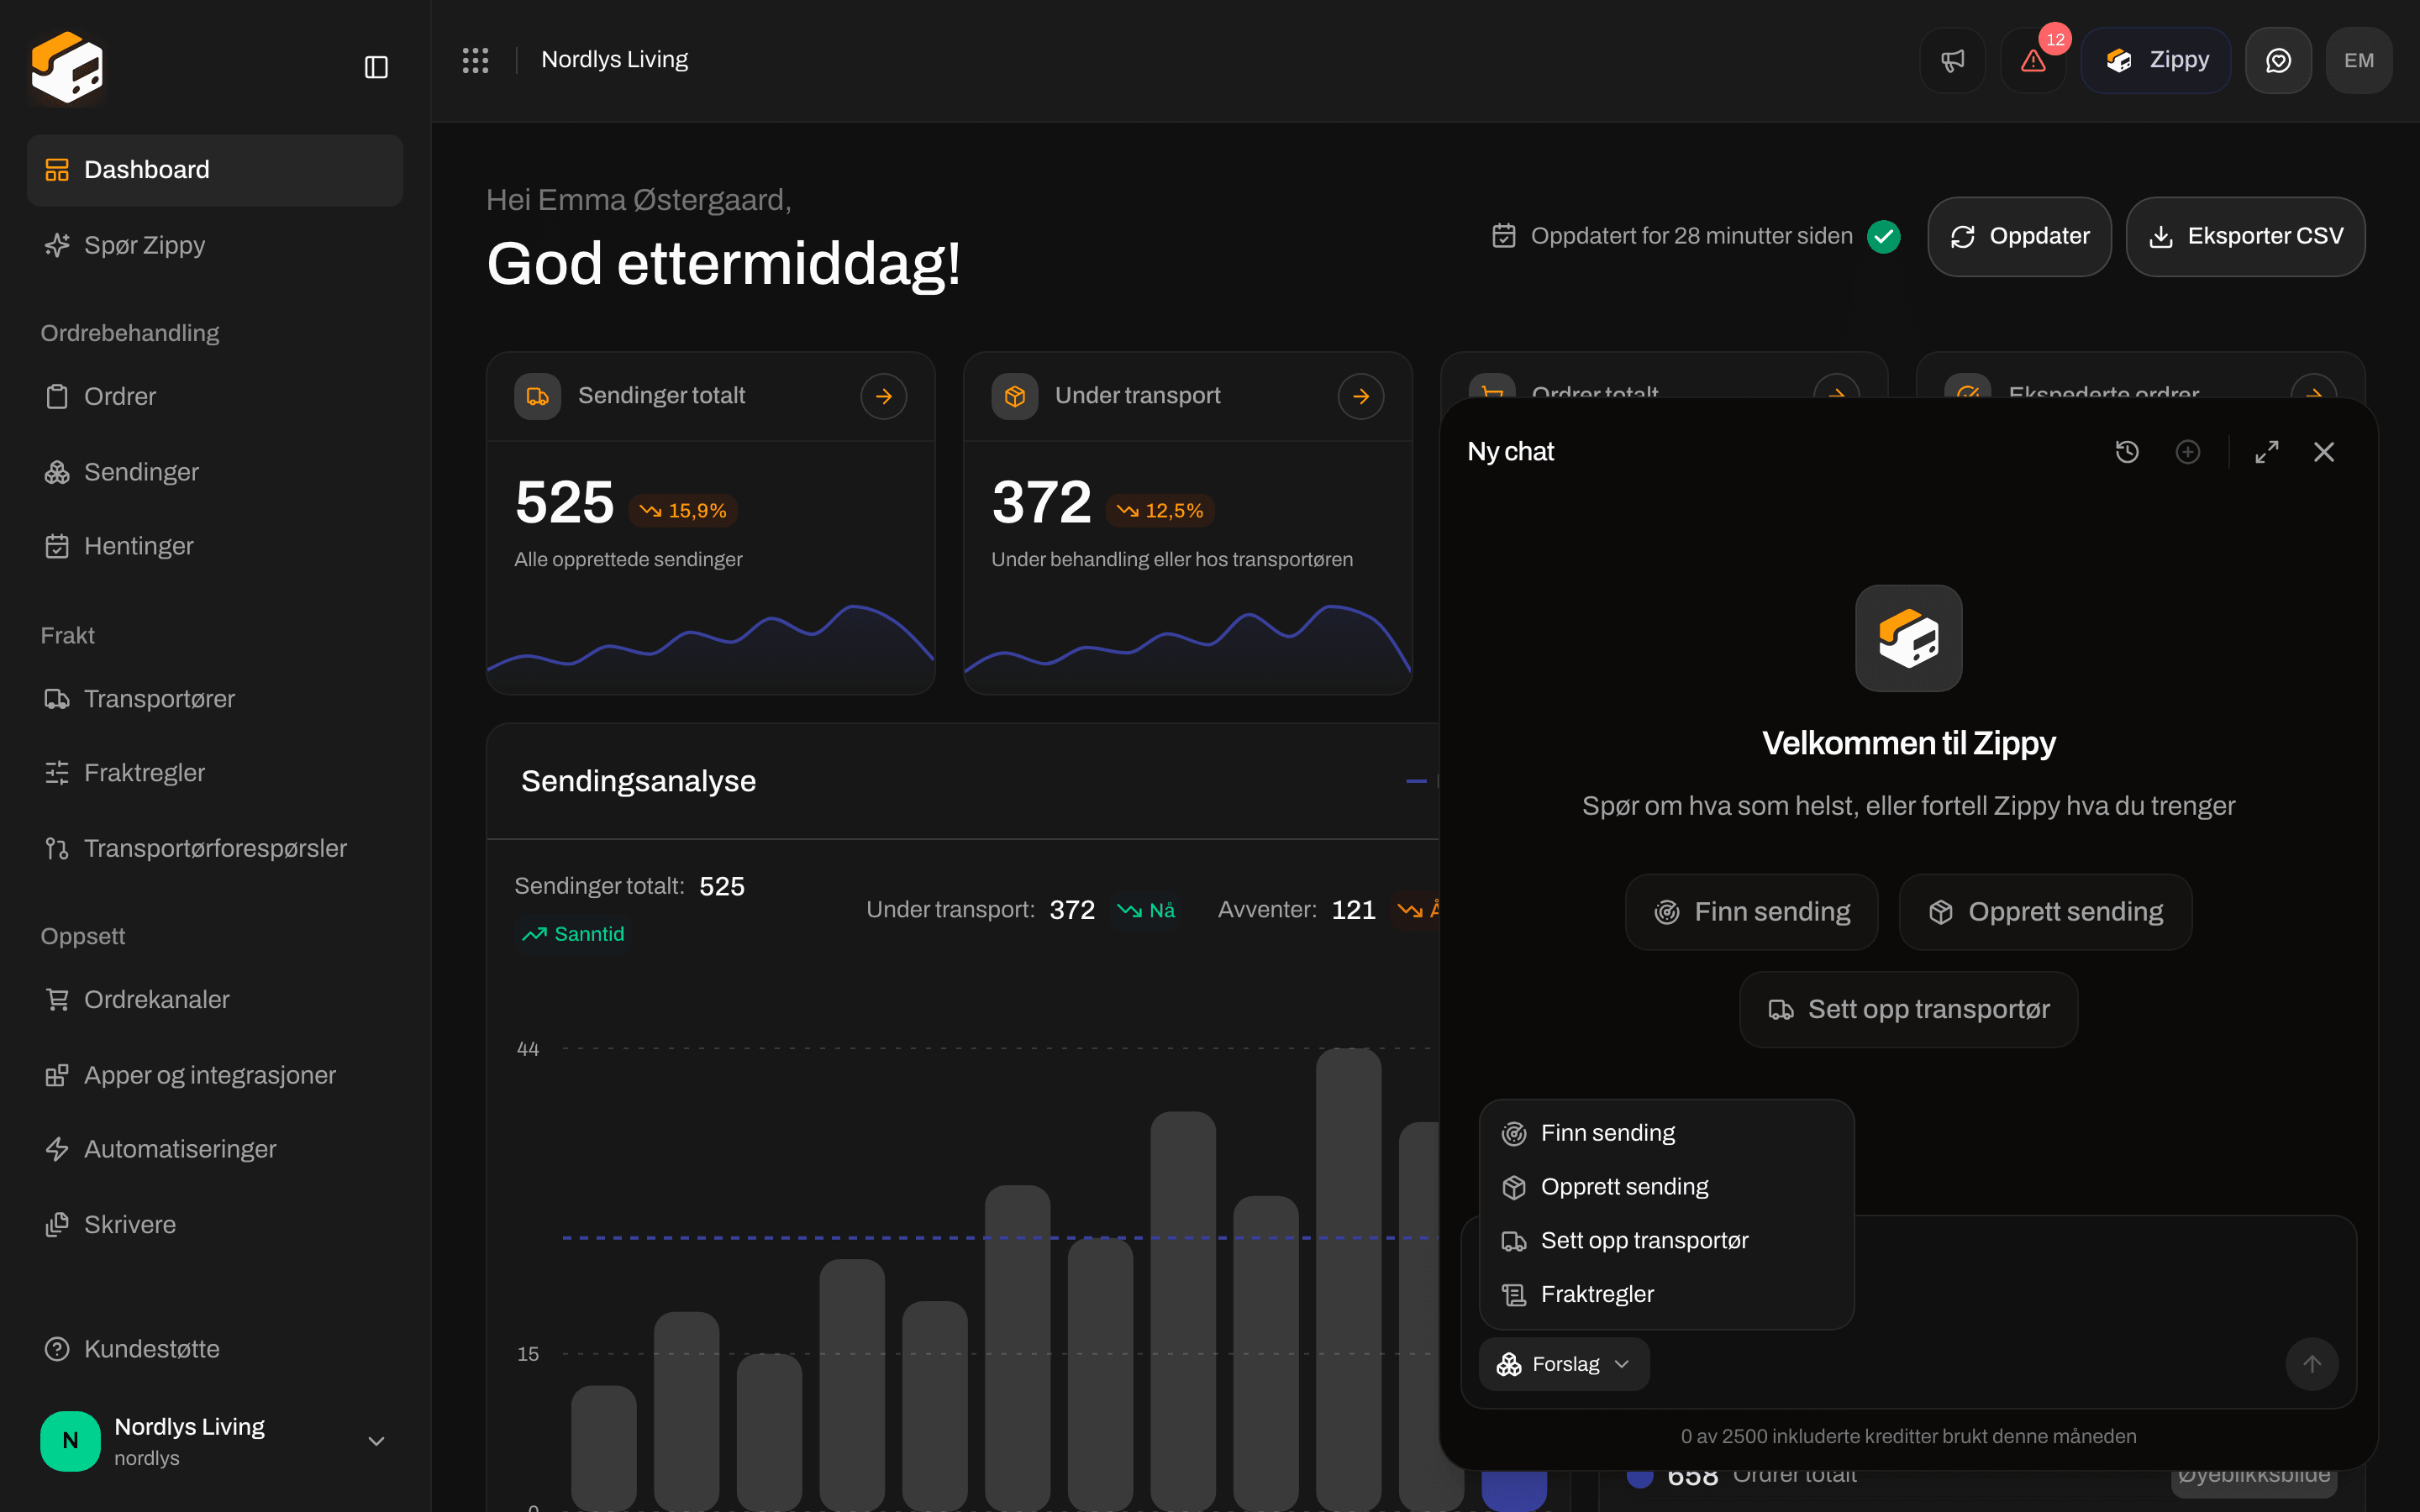2420x1512 pixels.
Task: Collapse the sidebar panel icon
Action: click(x=376, y=67)
